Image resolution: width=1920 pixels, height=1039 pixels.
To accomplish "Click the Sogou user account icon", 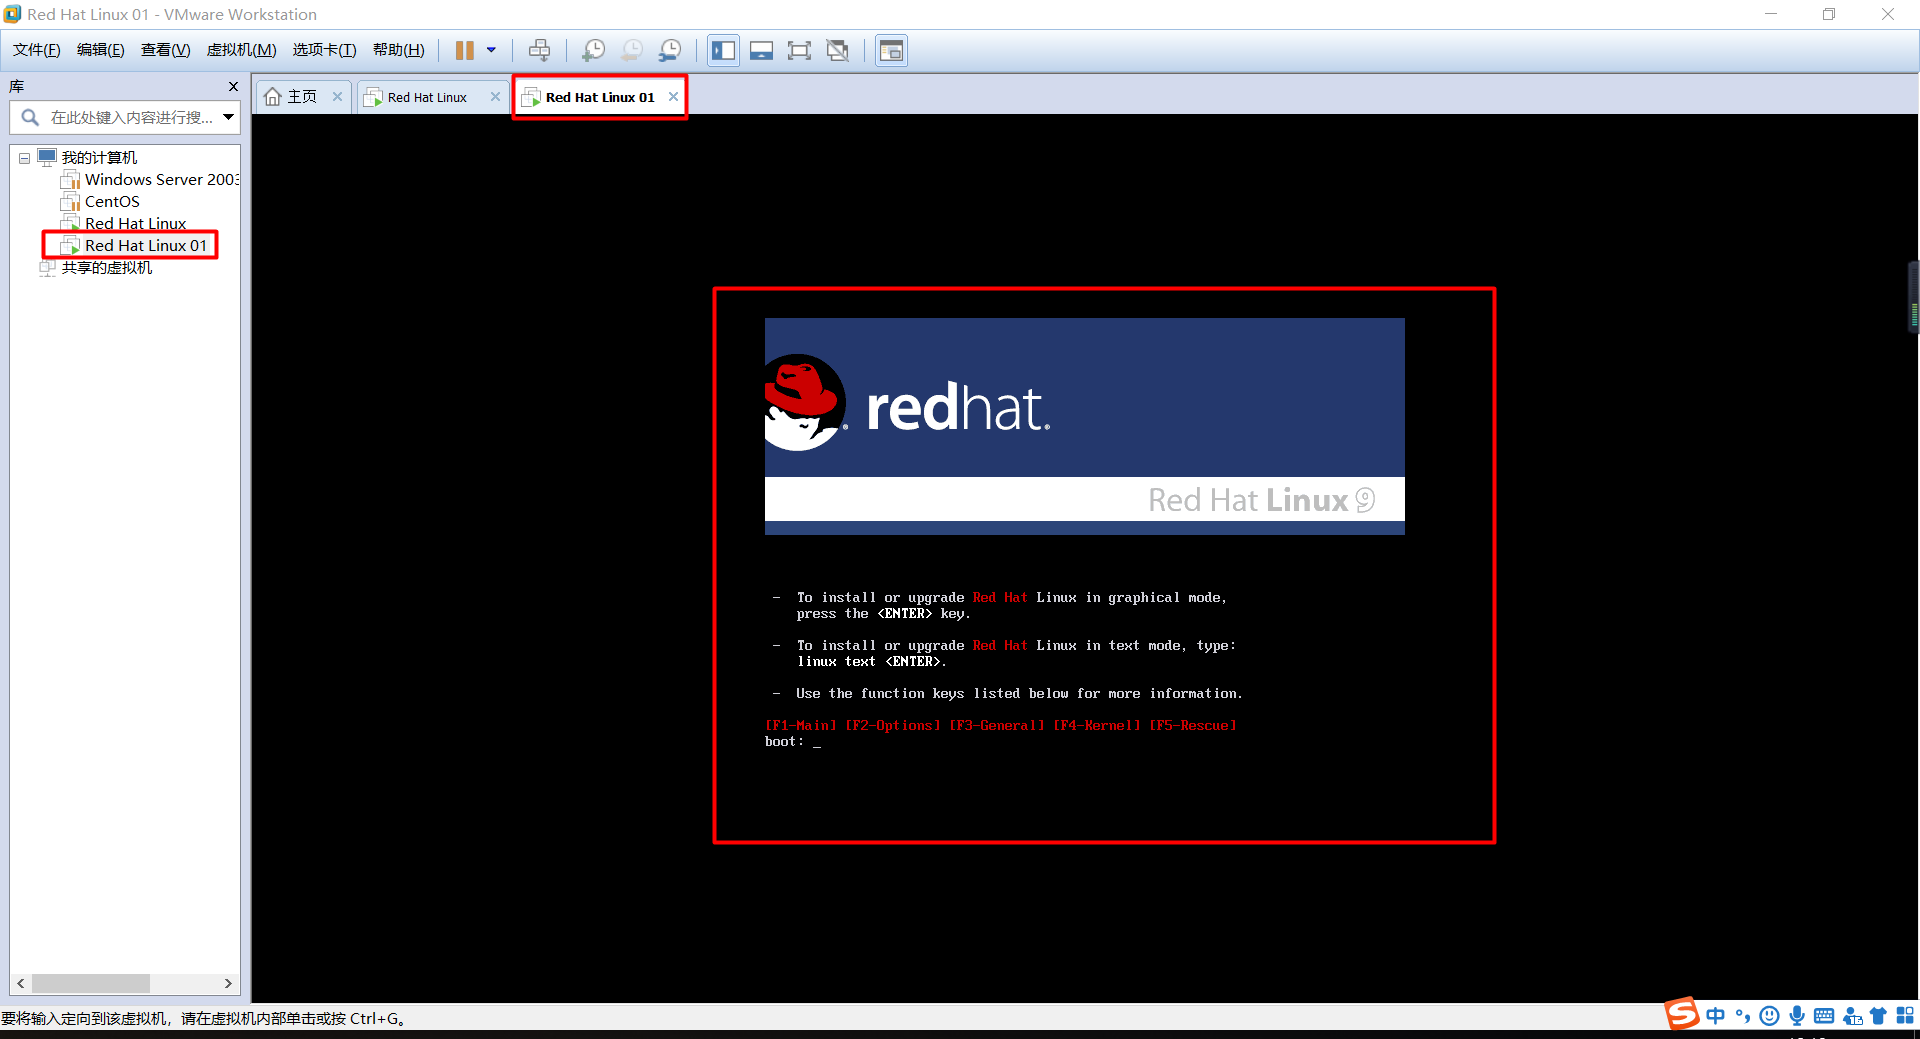I will [x=1852, y=1016].
